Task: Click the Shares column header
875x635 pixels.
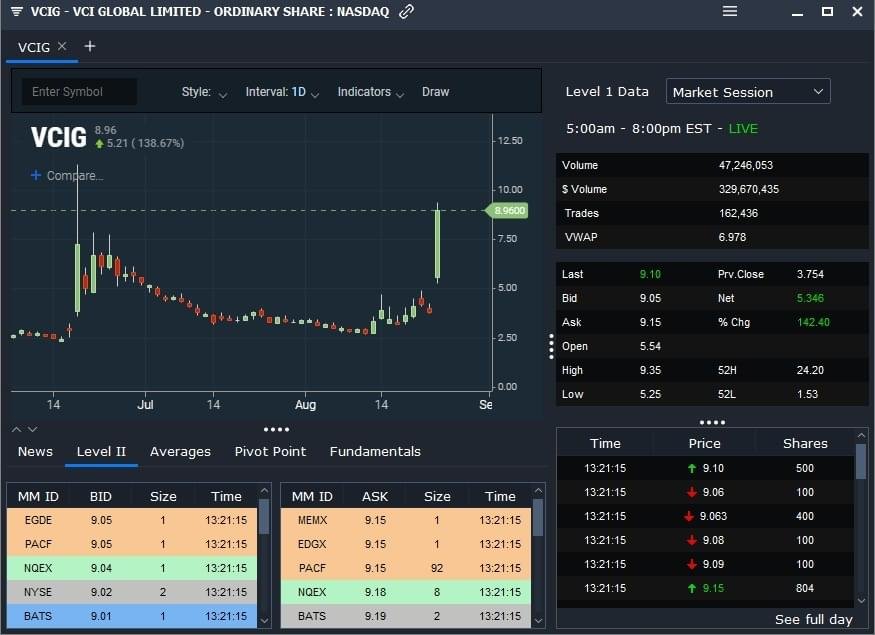Action: pos(805,443)
